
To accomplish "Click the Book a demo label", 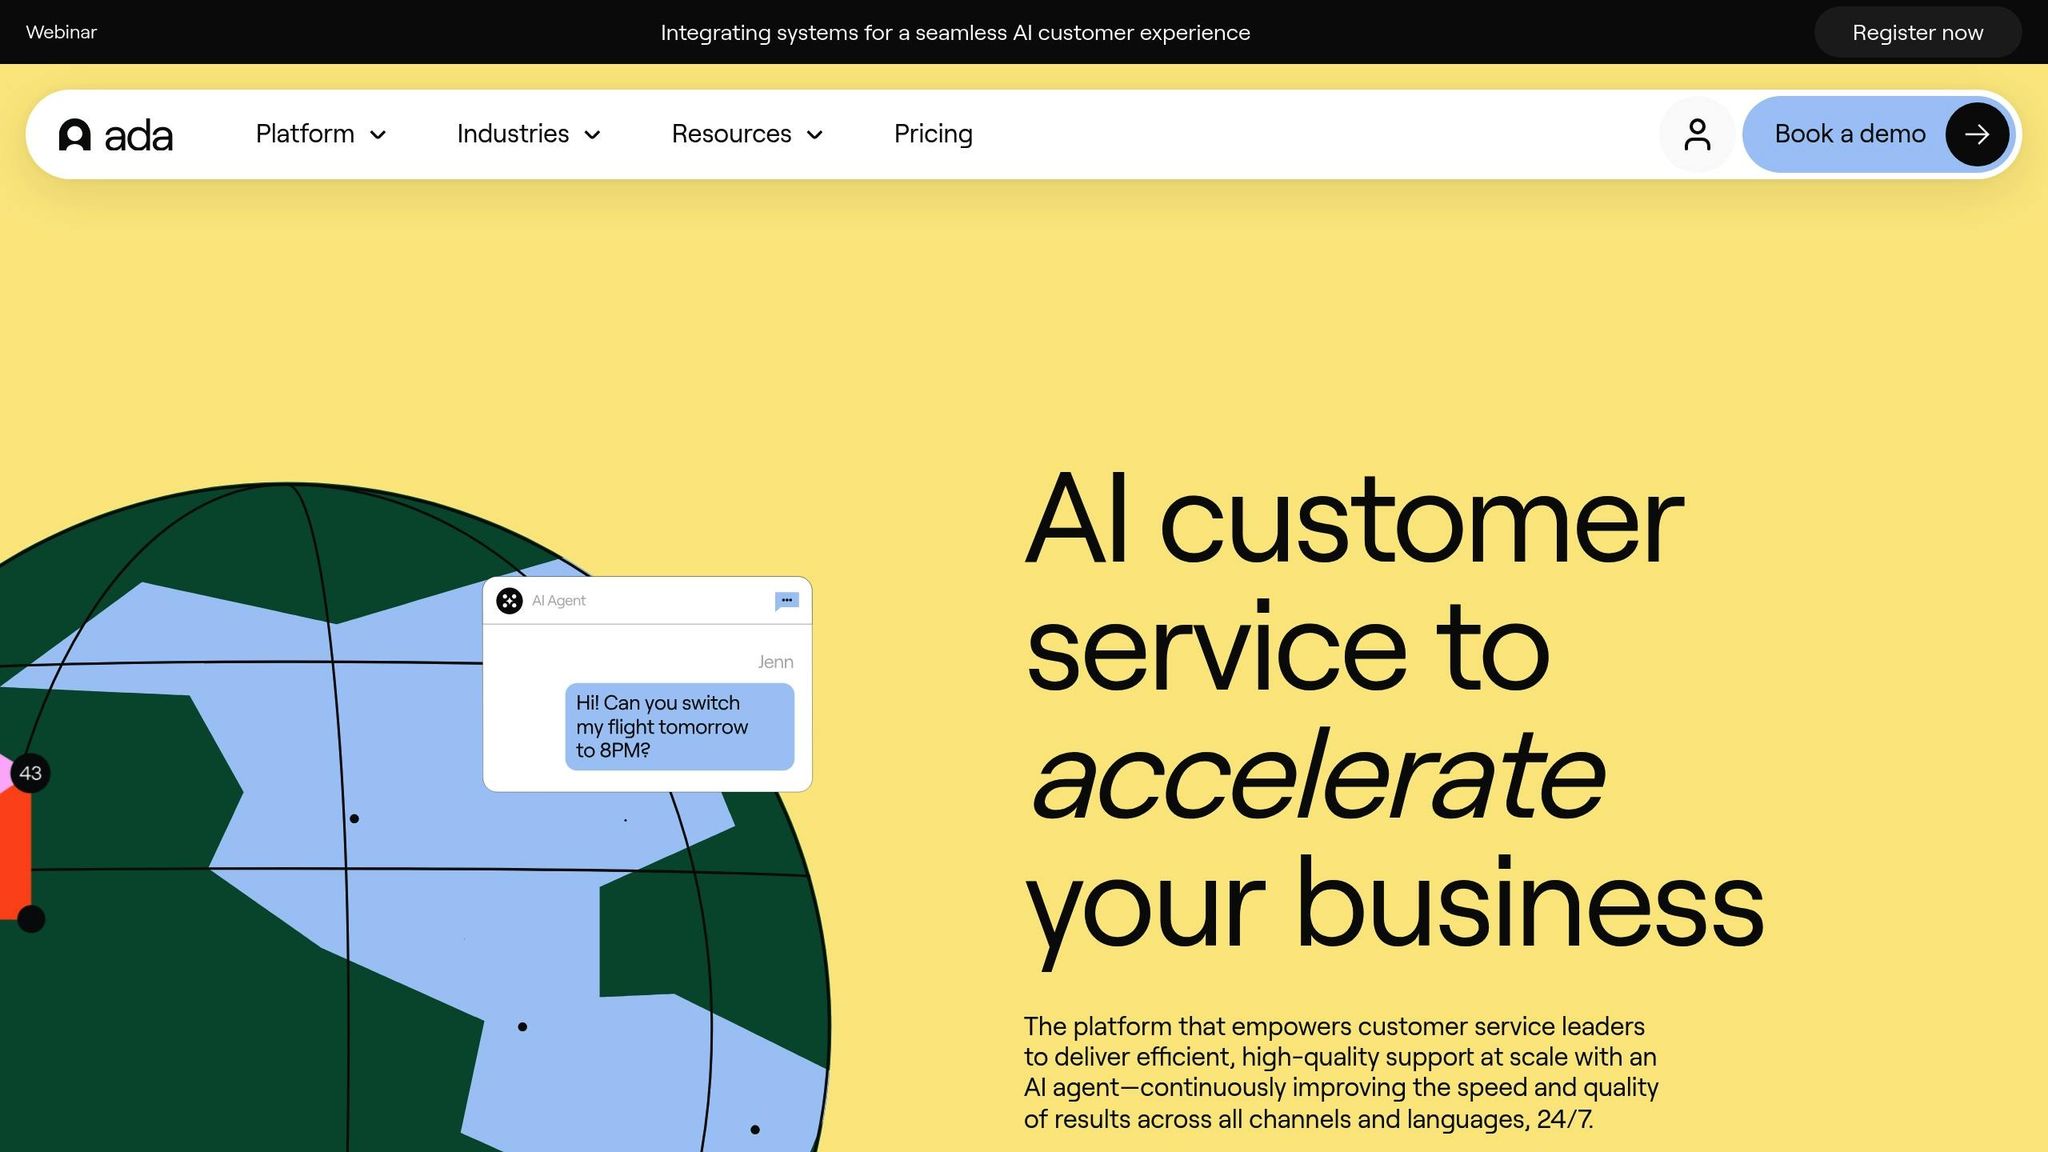I will point(1850,134).
